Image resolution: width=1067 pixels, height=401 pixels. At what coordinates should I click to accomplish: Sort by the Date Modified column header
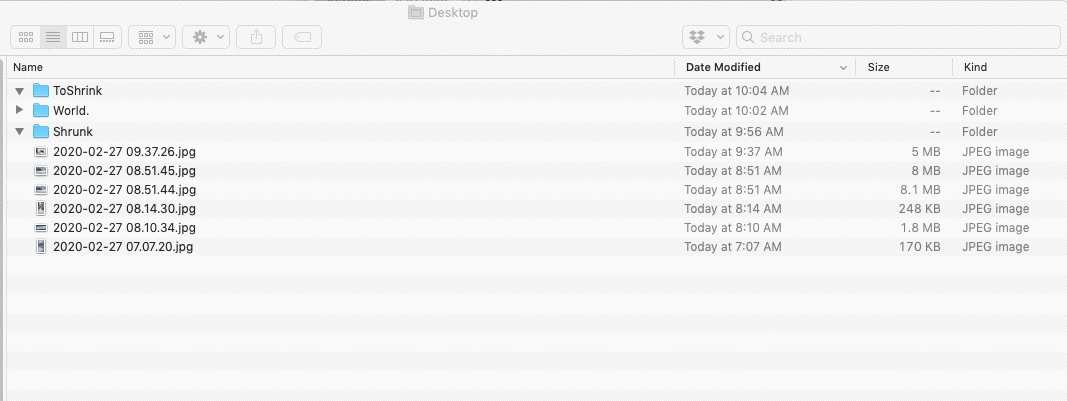tap(766, 67)
